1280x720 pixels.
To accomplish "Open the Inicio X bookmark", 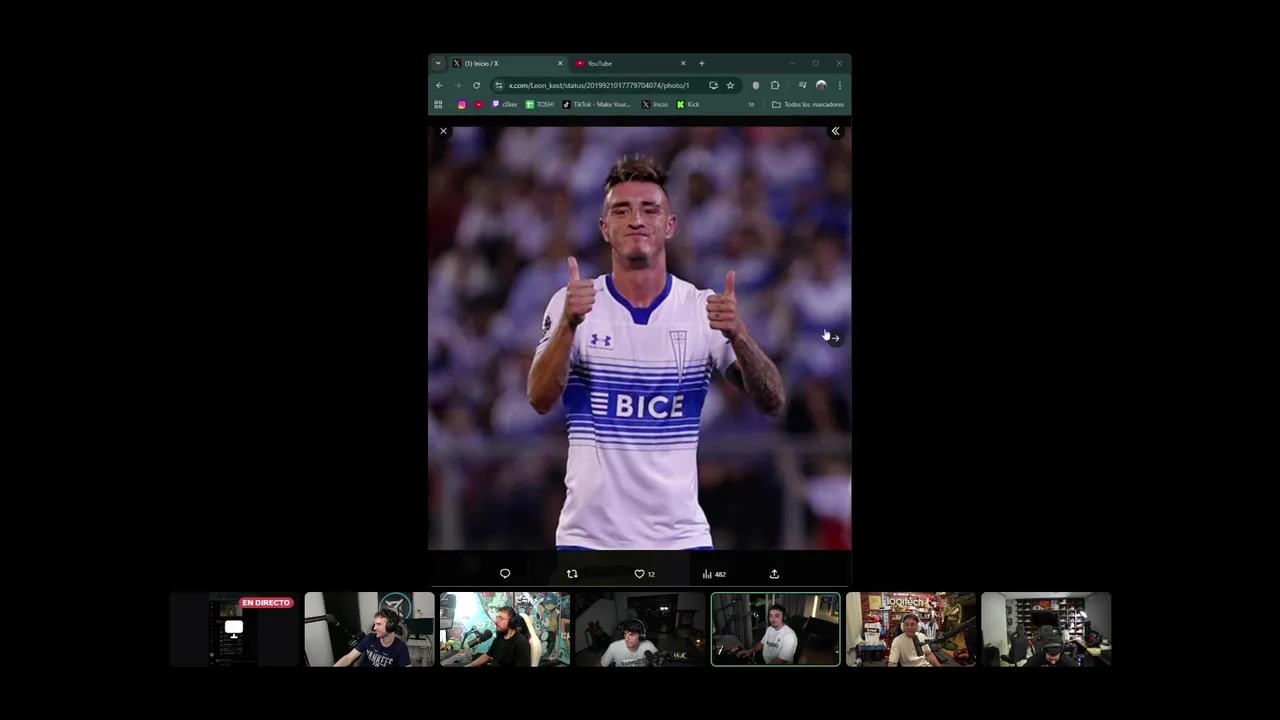I will pyautogui.click(x=655, y=104).
